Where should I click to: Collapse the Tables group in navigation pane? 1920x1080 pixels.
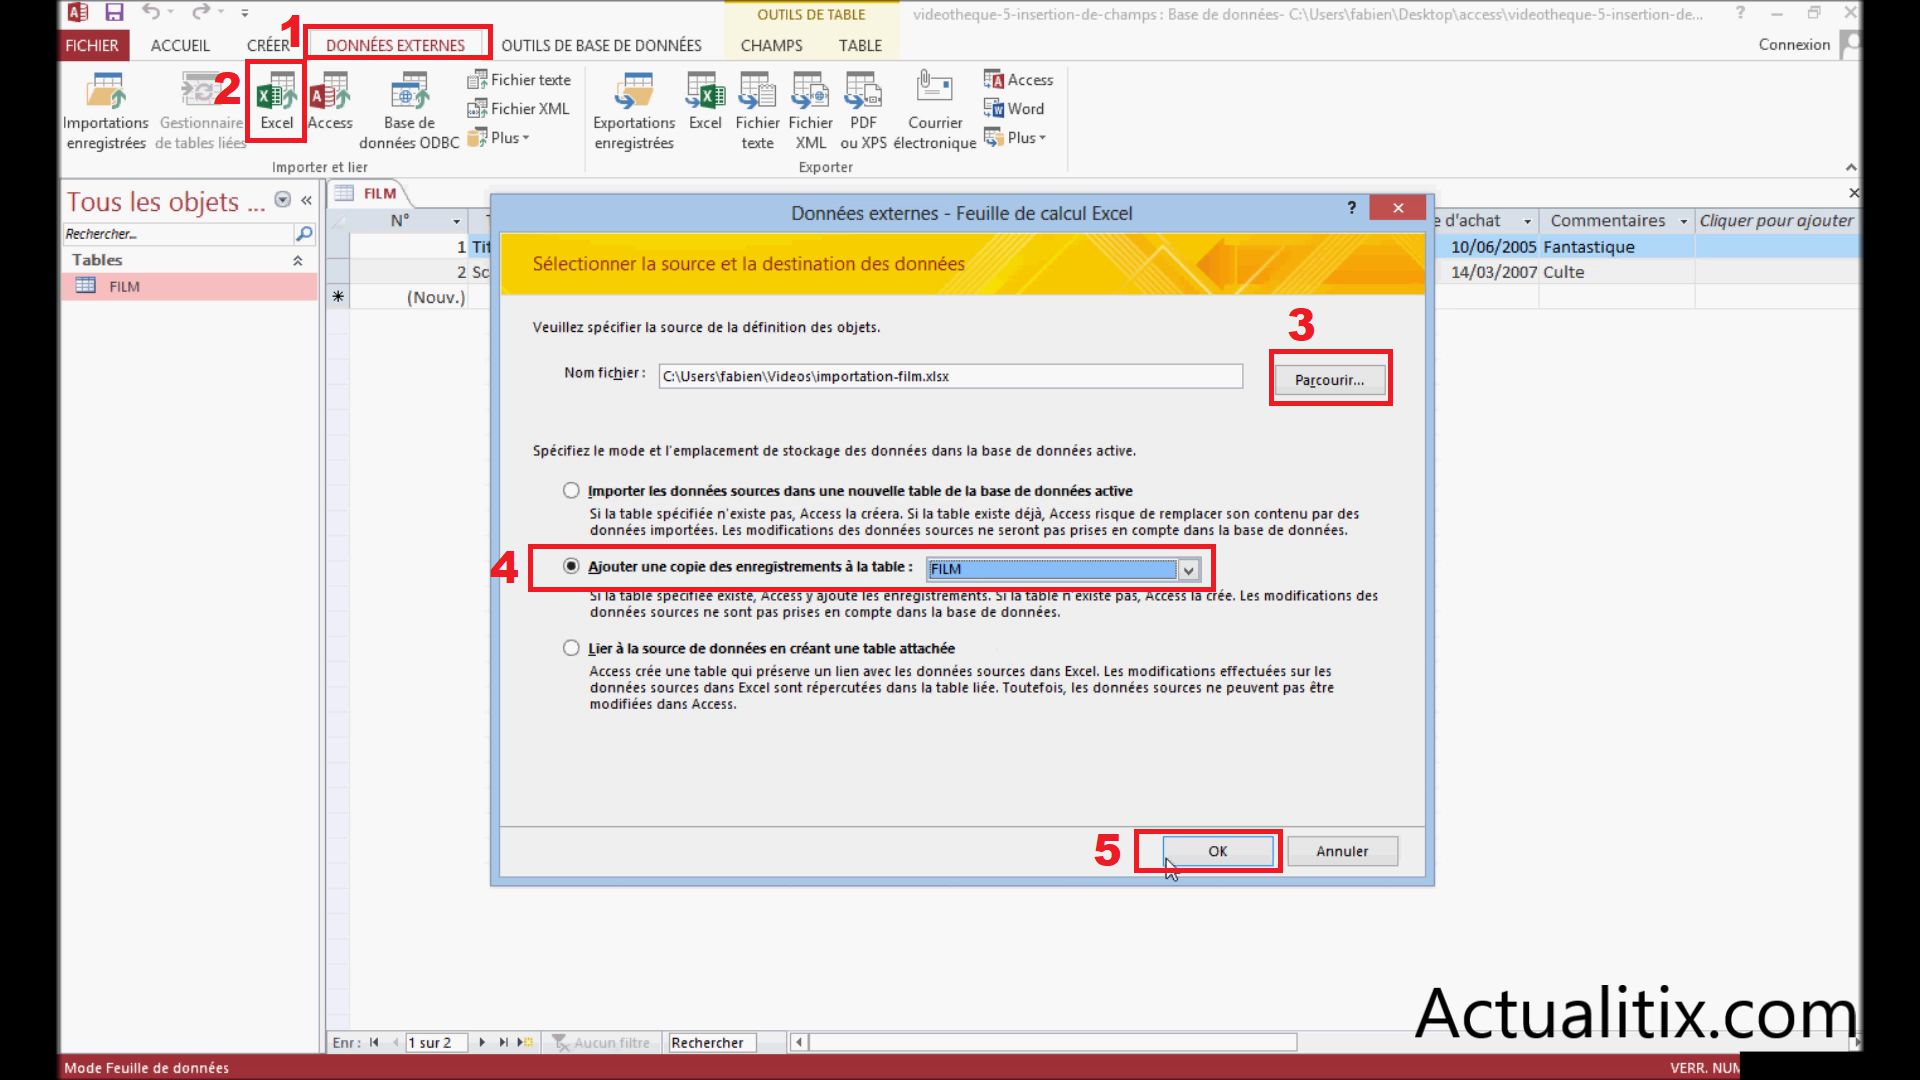(297, 260)
